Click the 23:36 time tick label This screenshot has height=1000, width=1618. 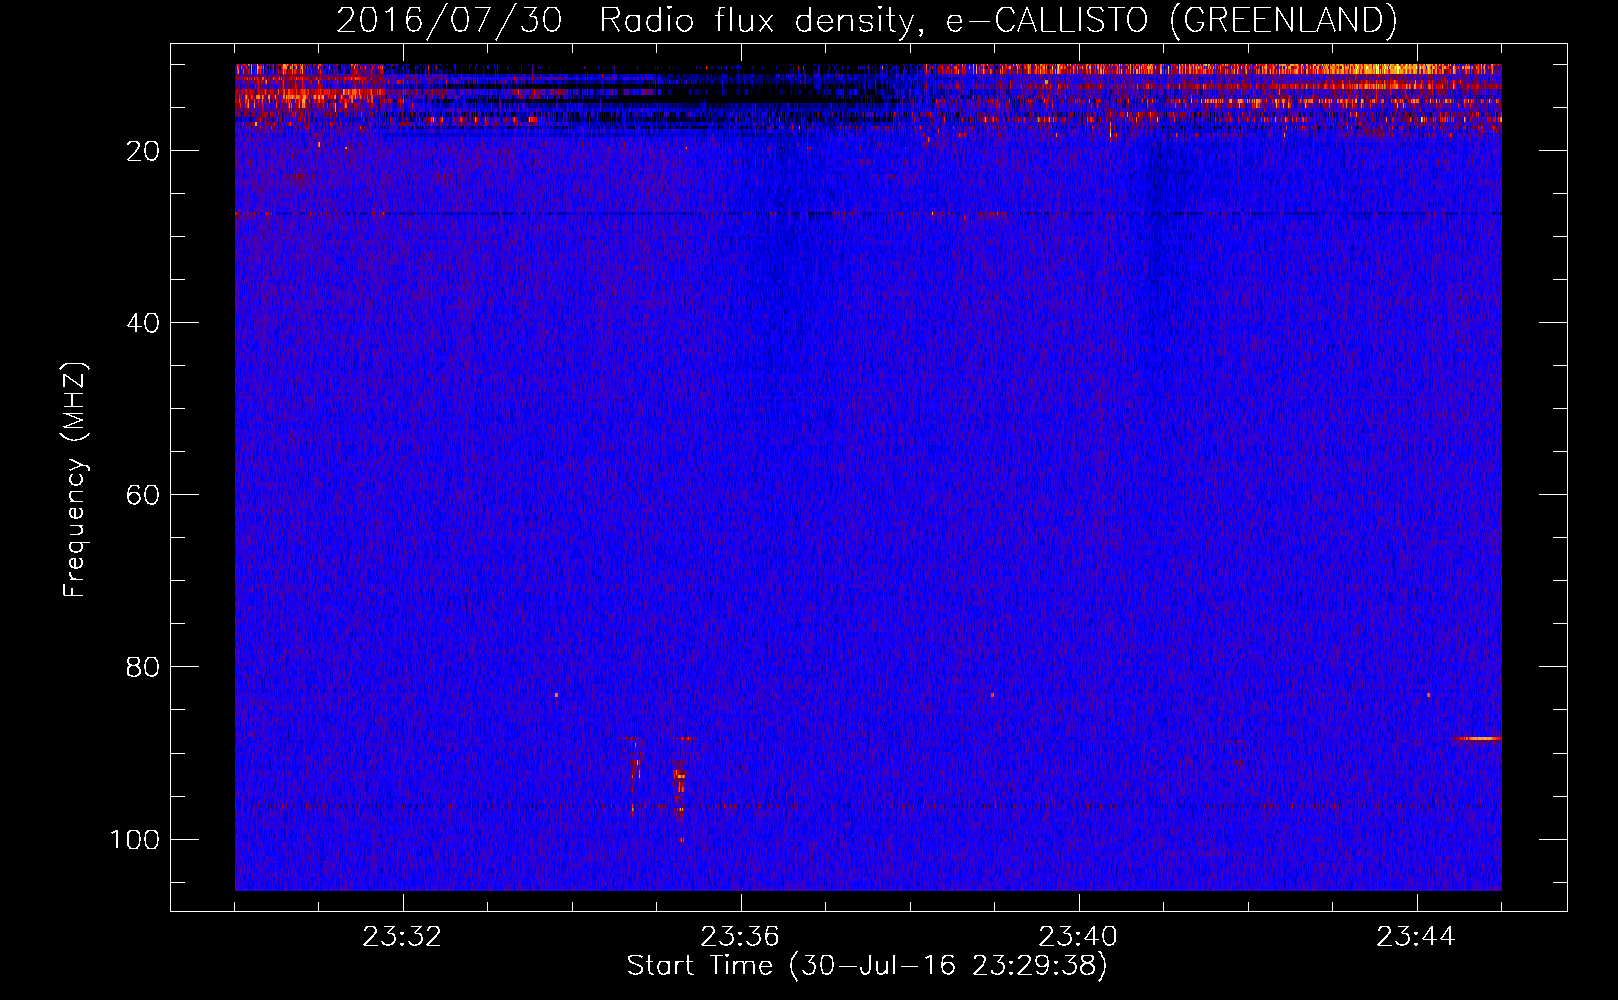[740, 937]
